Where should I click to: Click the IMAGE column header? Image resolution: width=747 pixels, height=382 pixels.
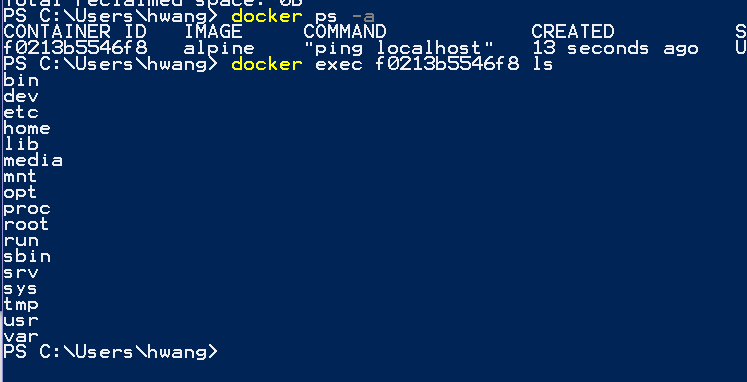(x=213, y=32)
